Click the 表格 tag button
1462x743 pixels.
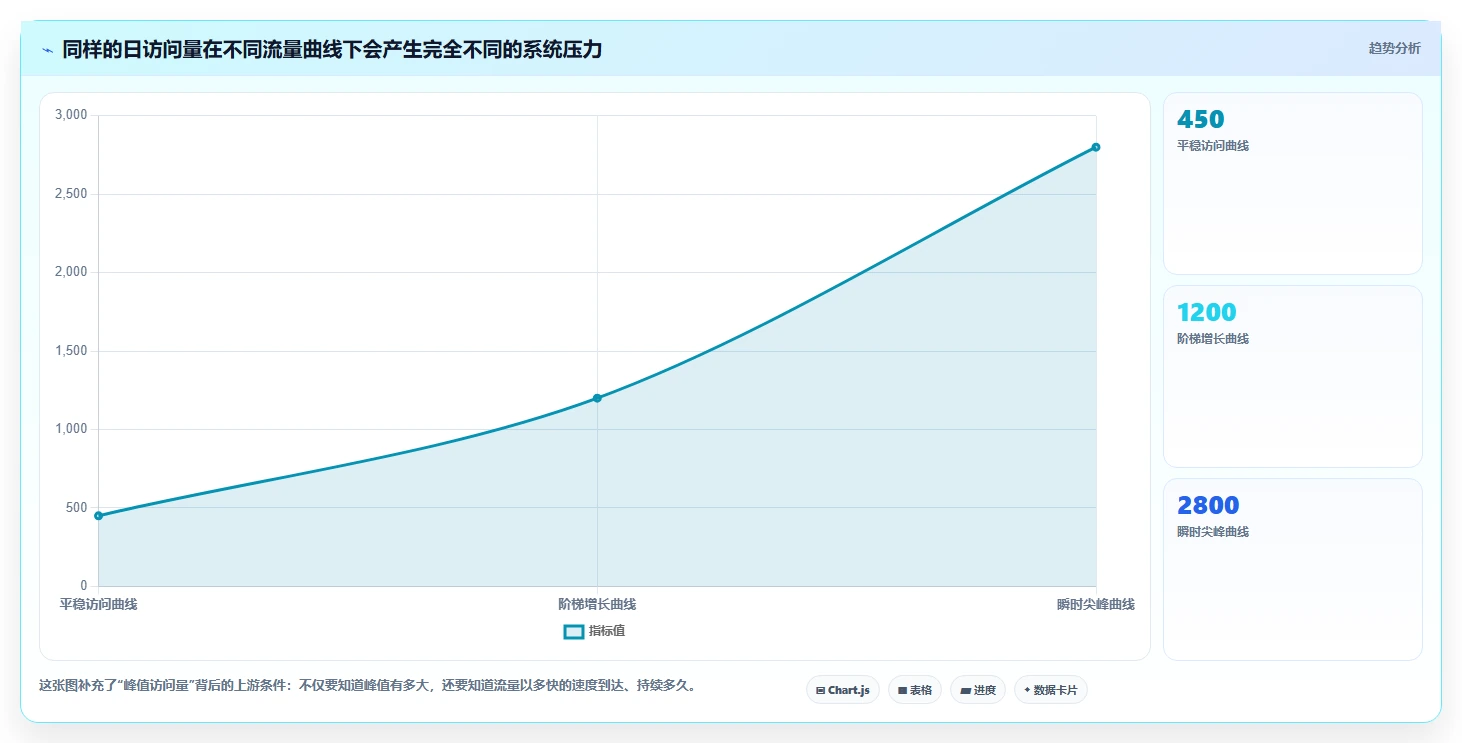coord(914,690)
